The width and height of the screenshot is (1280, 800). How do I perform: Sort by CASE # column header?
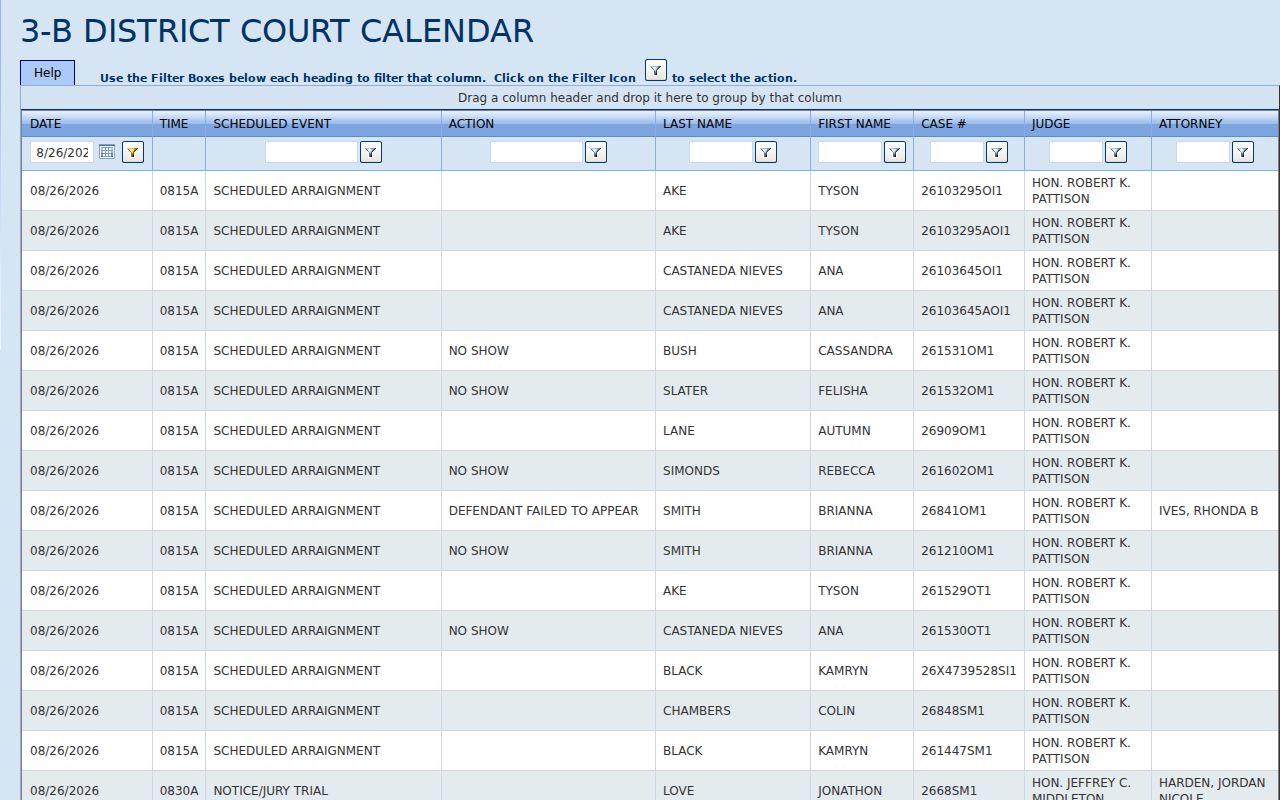(943, 124)
